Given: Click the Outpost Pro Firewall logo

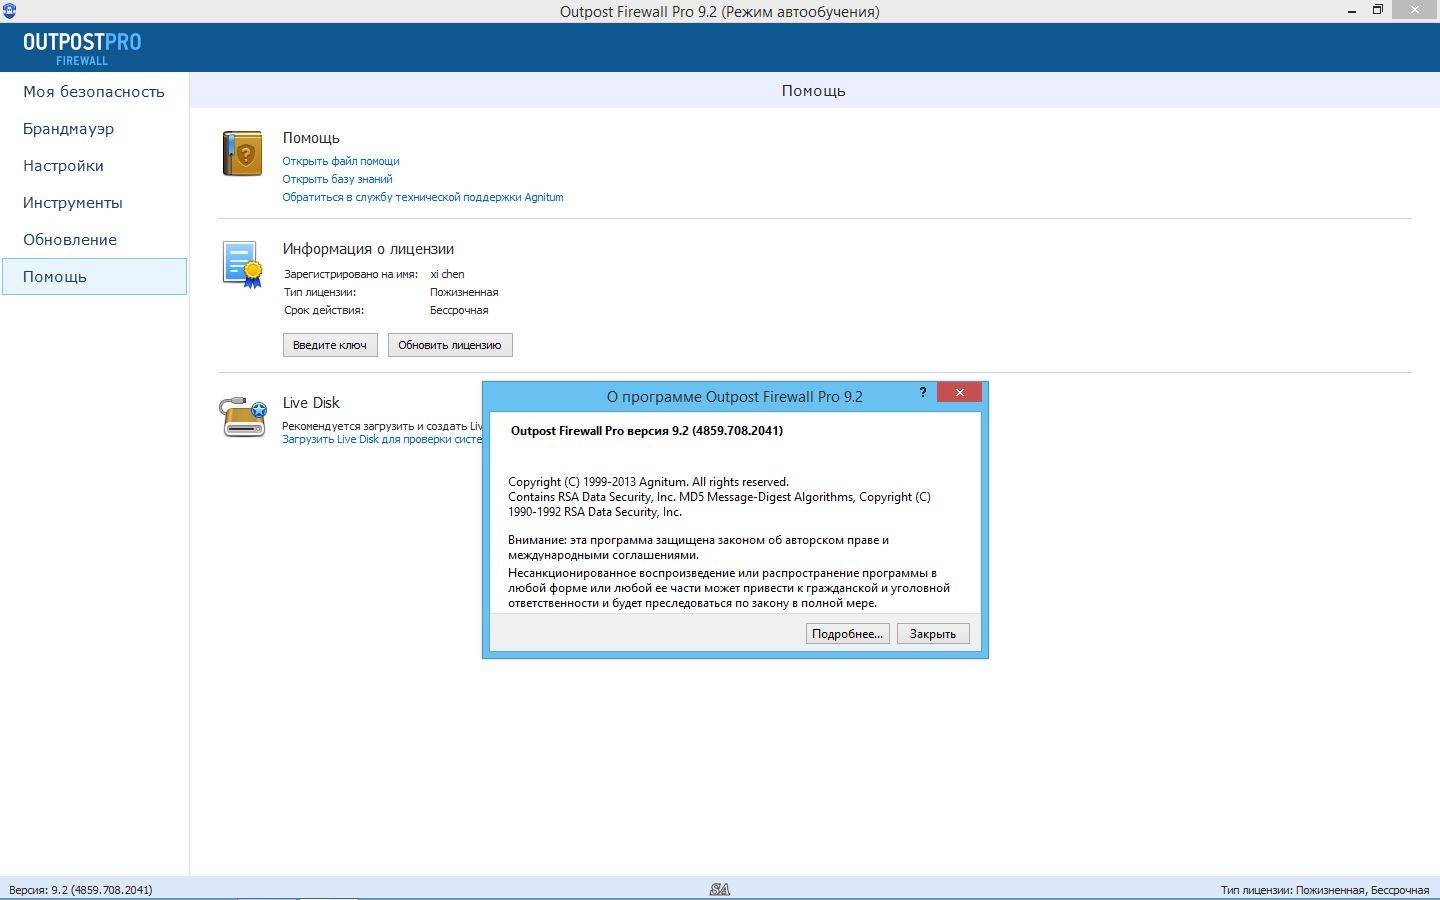Looking at the screenshot, I should (82, 47).
